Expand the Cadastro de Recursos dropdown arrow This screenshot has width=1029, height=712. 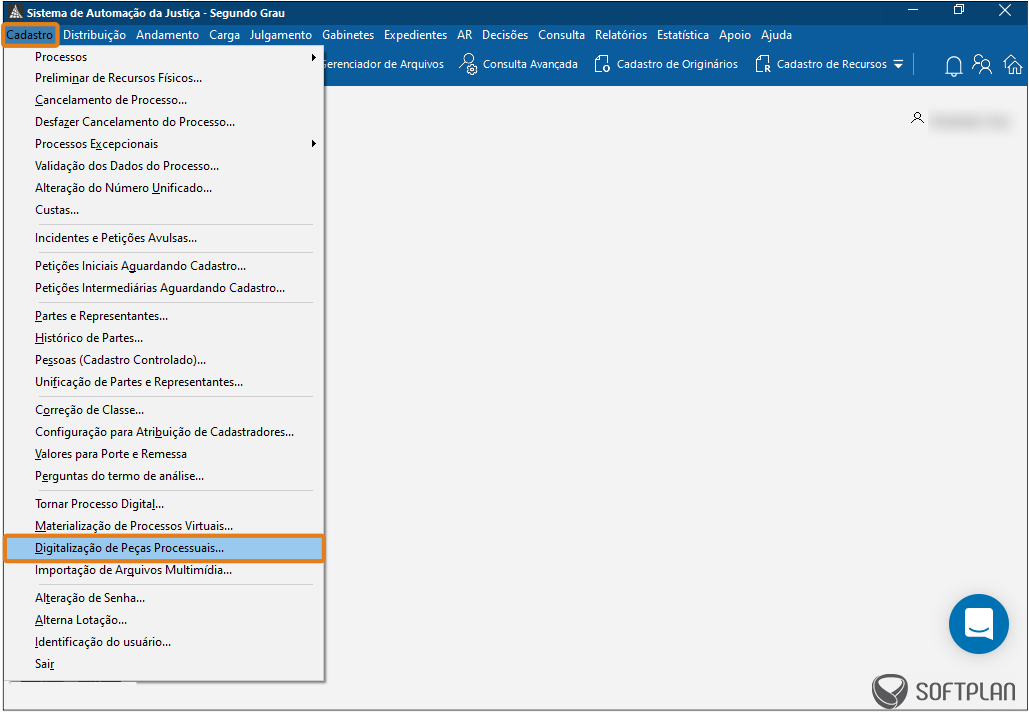pyautogui.click(x=898, y=64)
